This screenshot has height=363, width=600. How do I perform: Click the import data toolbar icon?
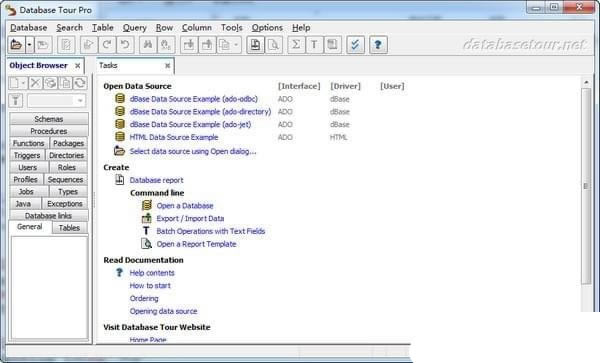[189, 45]
